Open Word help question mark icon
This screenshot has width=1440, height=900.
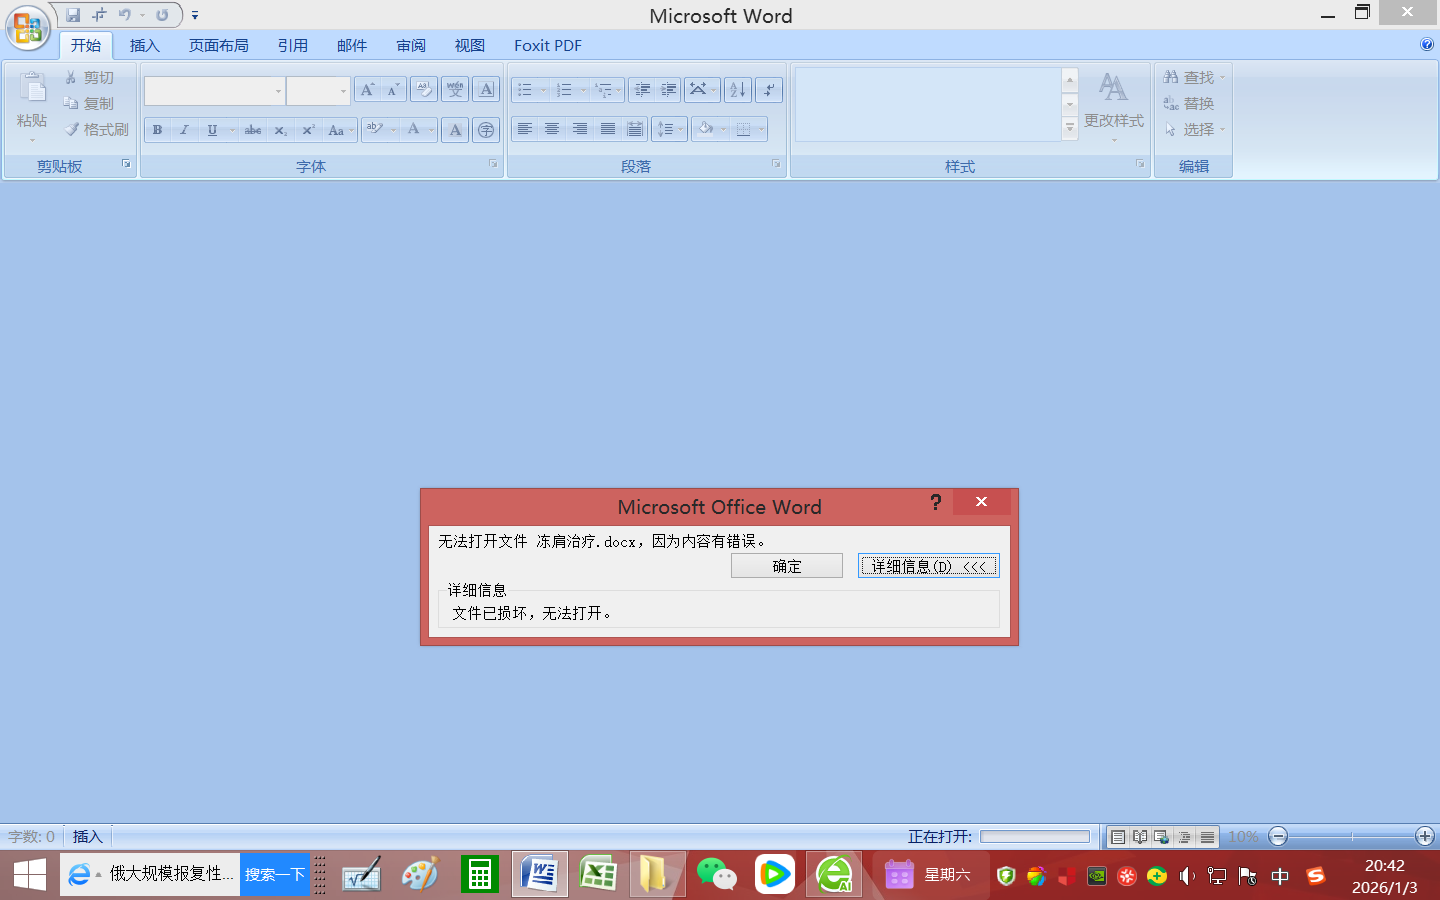(1427, 44)
